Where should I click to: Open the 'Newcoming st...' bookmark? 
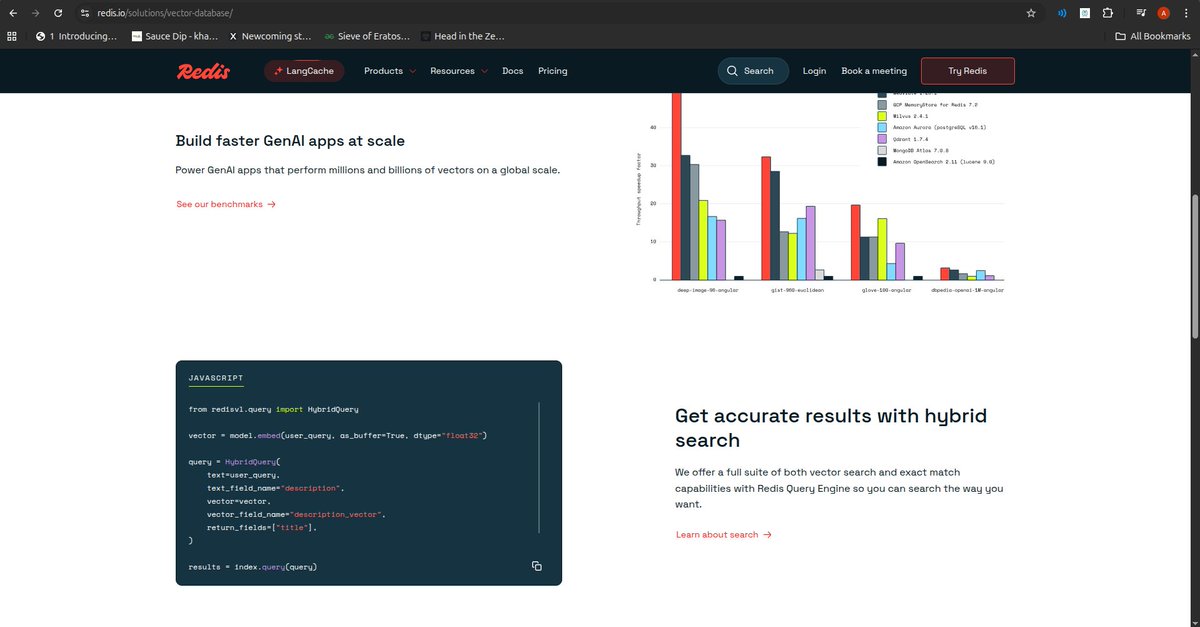pos(270,36)
